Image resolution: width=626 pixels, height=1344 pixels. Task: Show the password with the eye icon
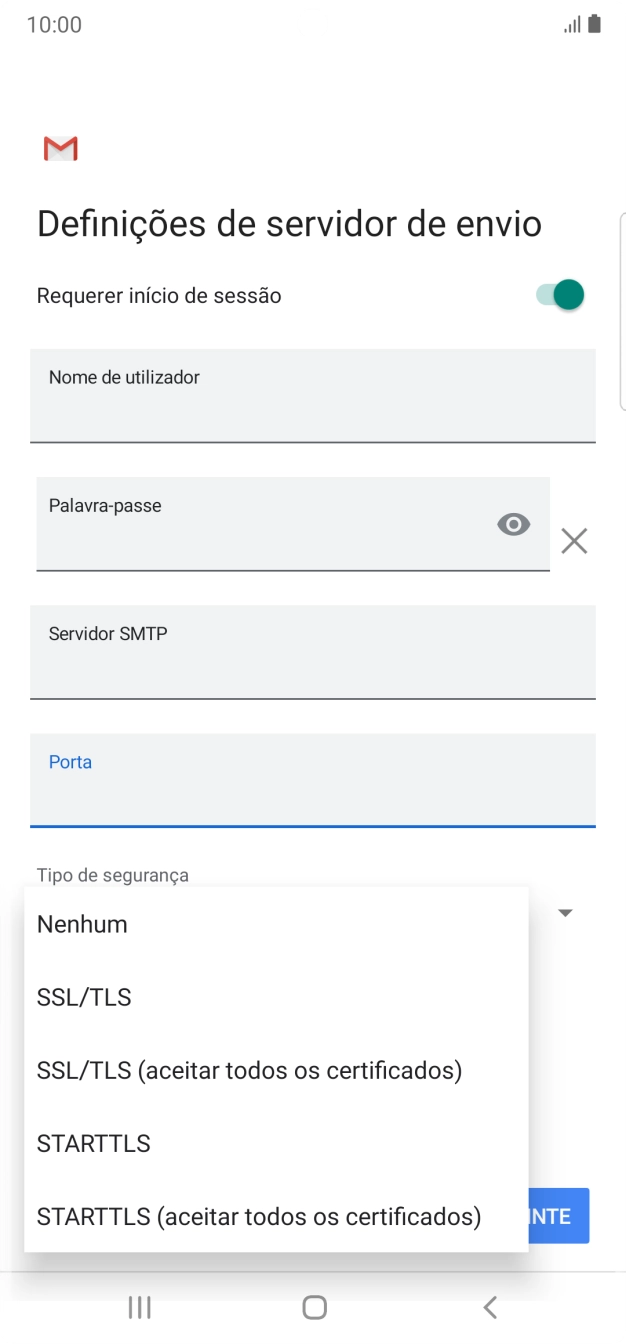tap(513, 523)
